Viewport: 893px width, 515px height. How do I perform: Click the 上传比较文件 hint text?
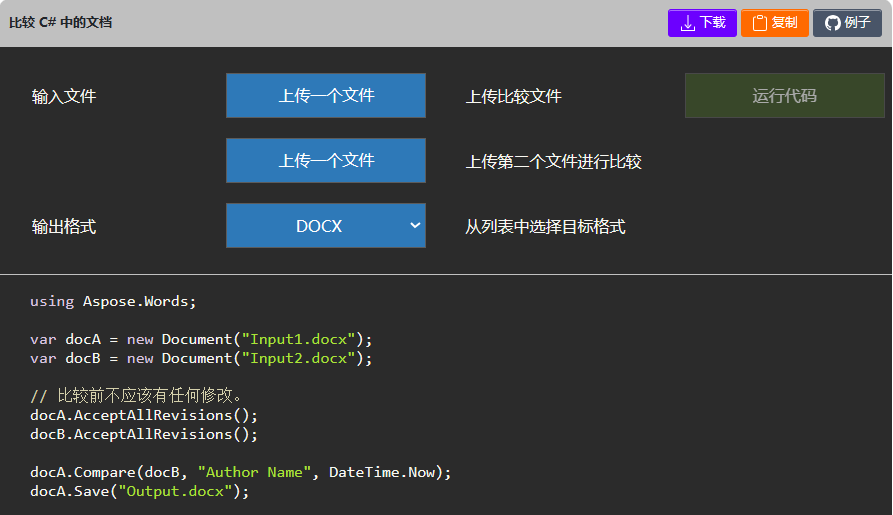(514, 96)
